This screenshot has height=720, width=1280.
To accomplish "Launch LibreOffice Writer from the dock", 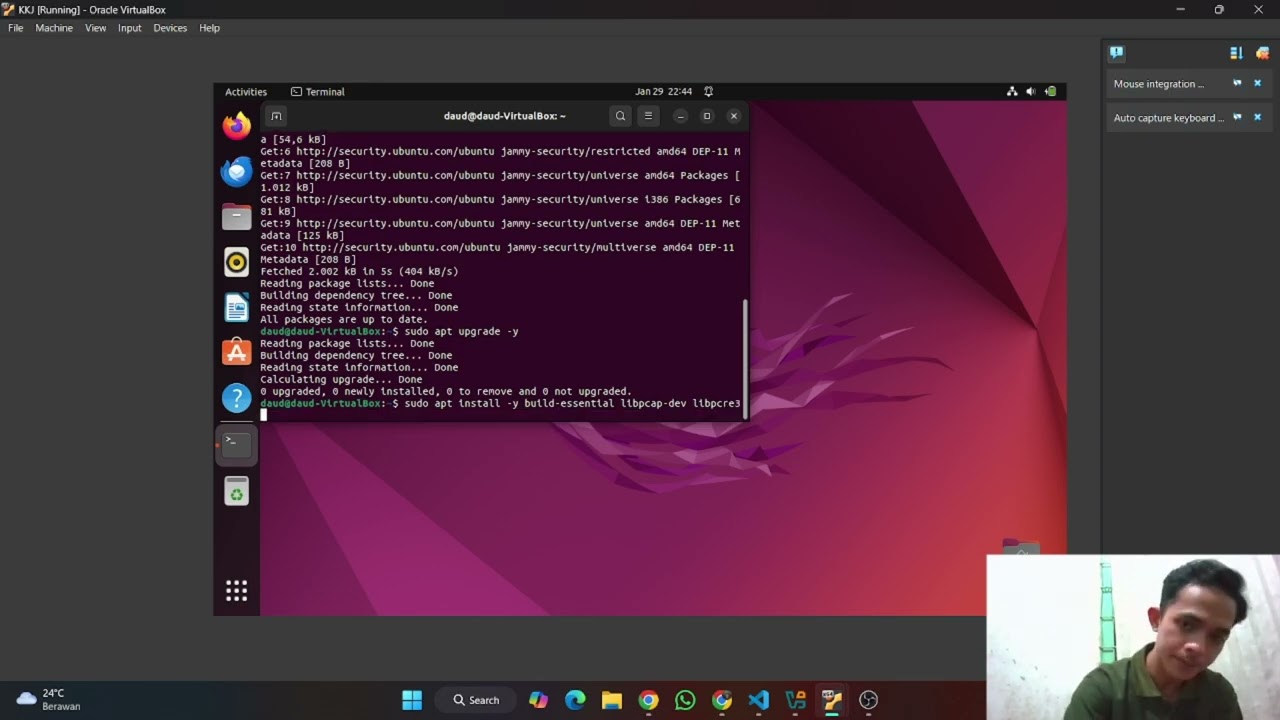I will point(236,307).
